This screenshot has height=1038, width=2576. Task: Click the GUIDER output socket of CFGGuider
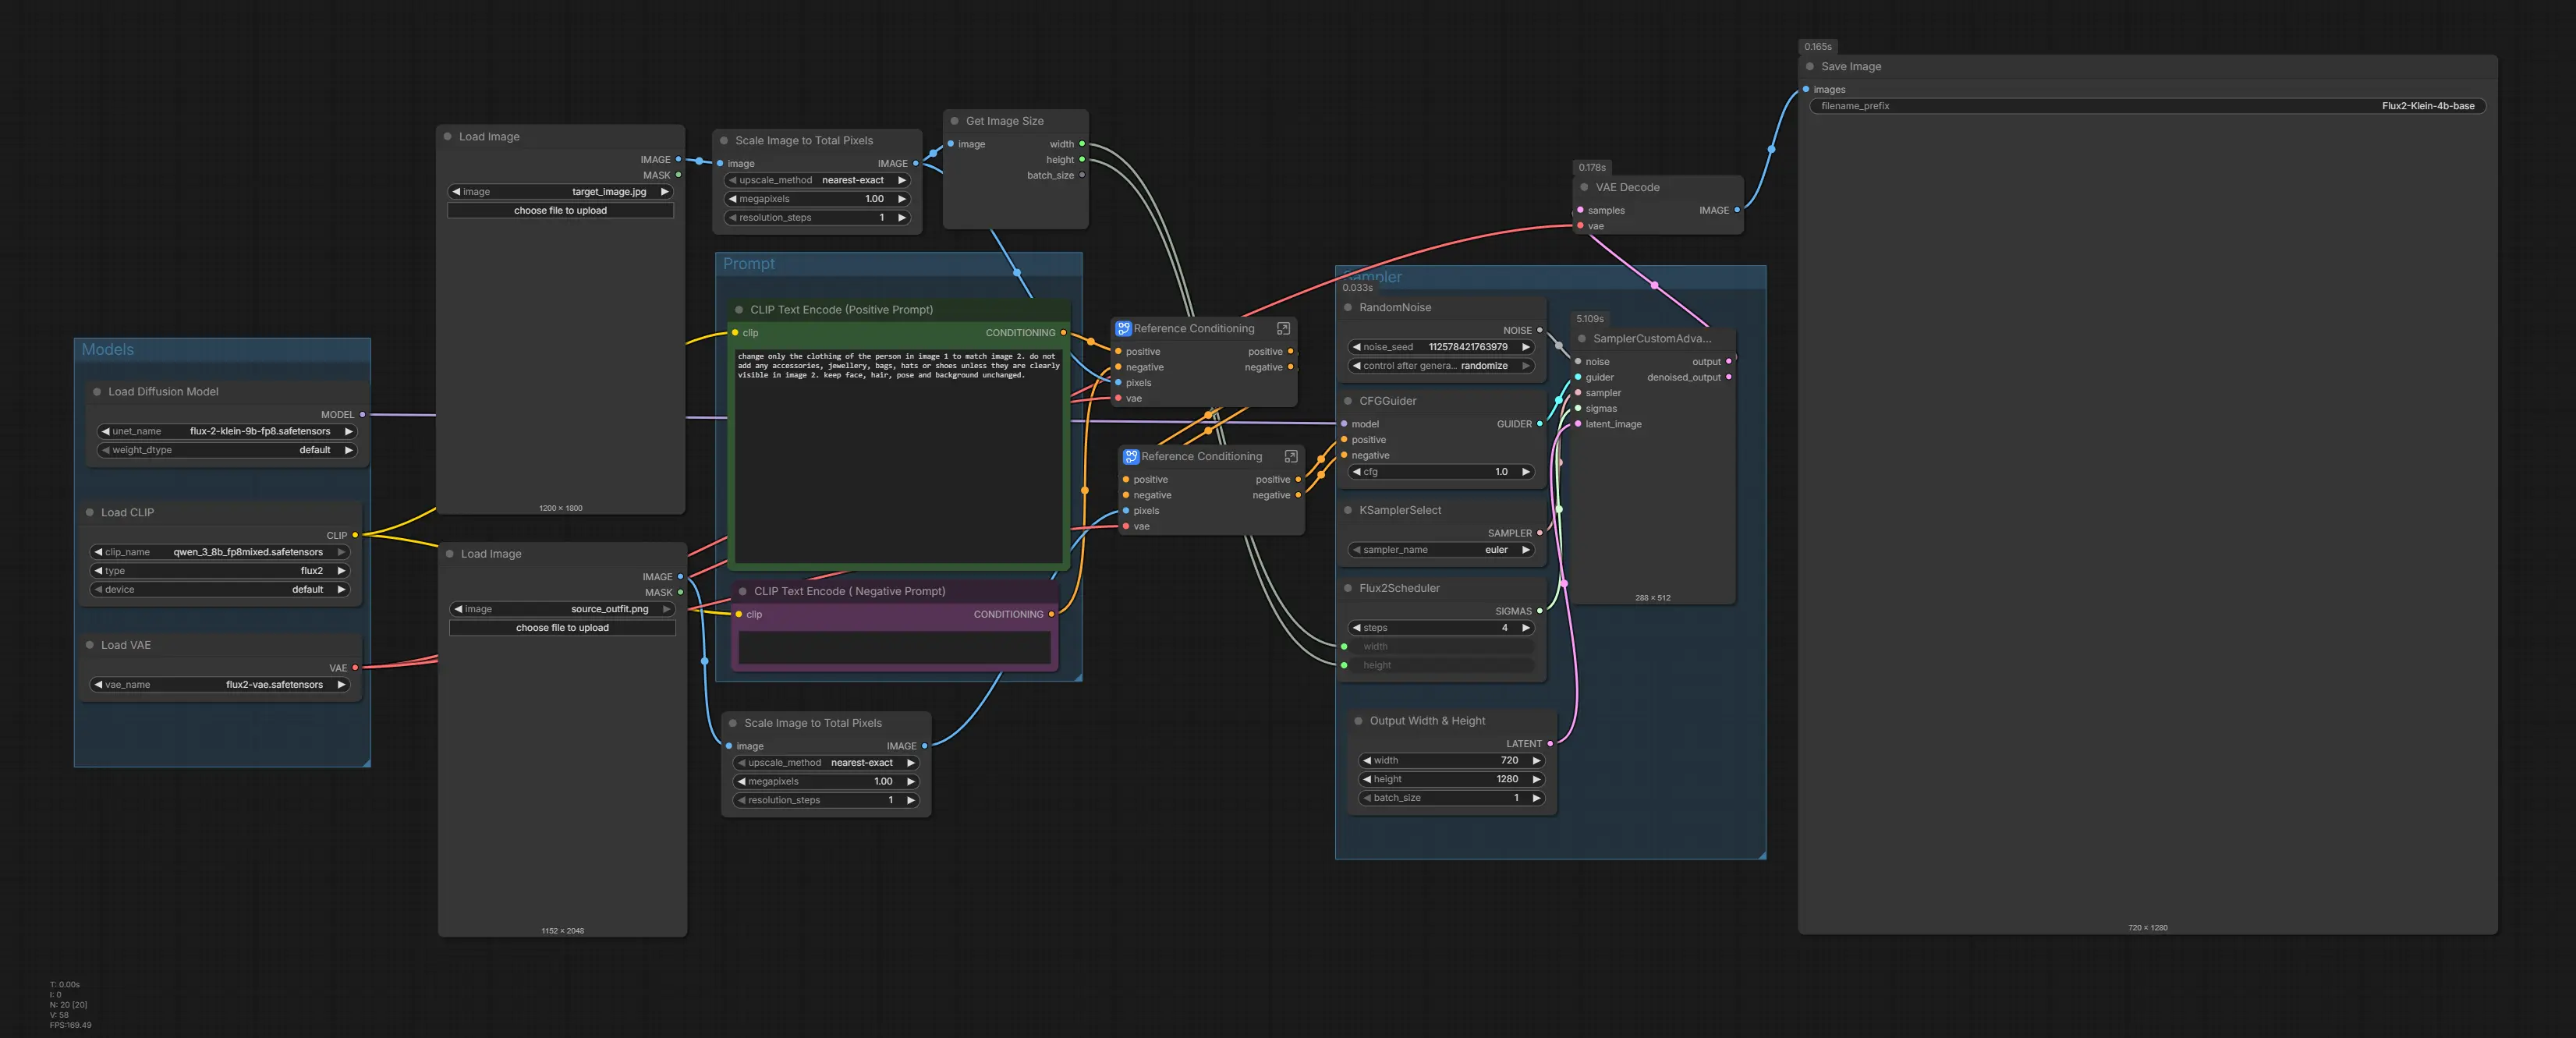1539,424
